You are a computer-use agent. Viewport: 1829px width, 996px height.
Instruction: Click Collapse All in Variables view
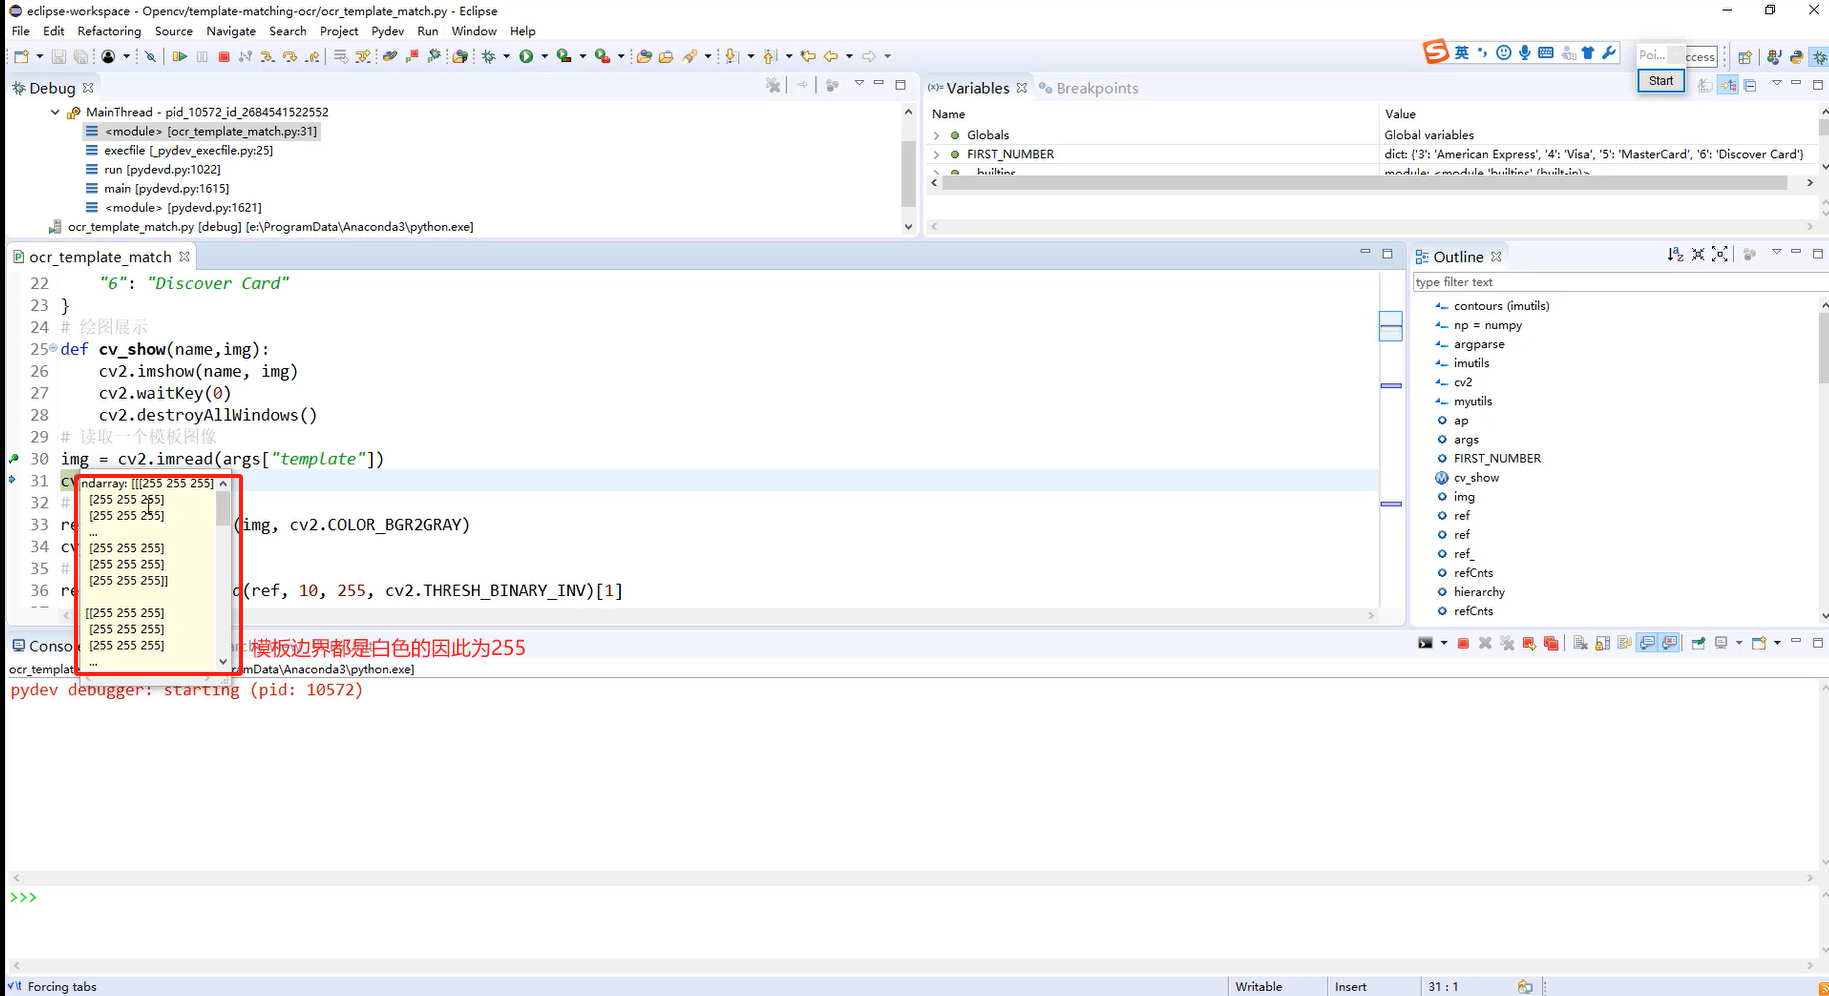click(x=1750, y=85)
